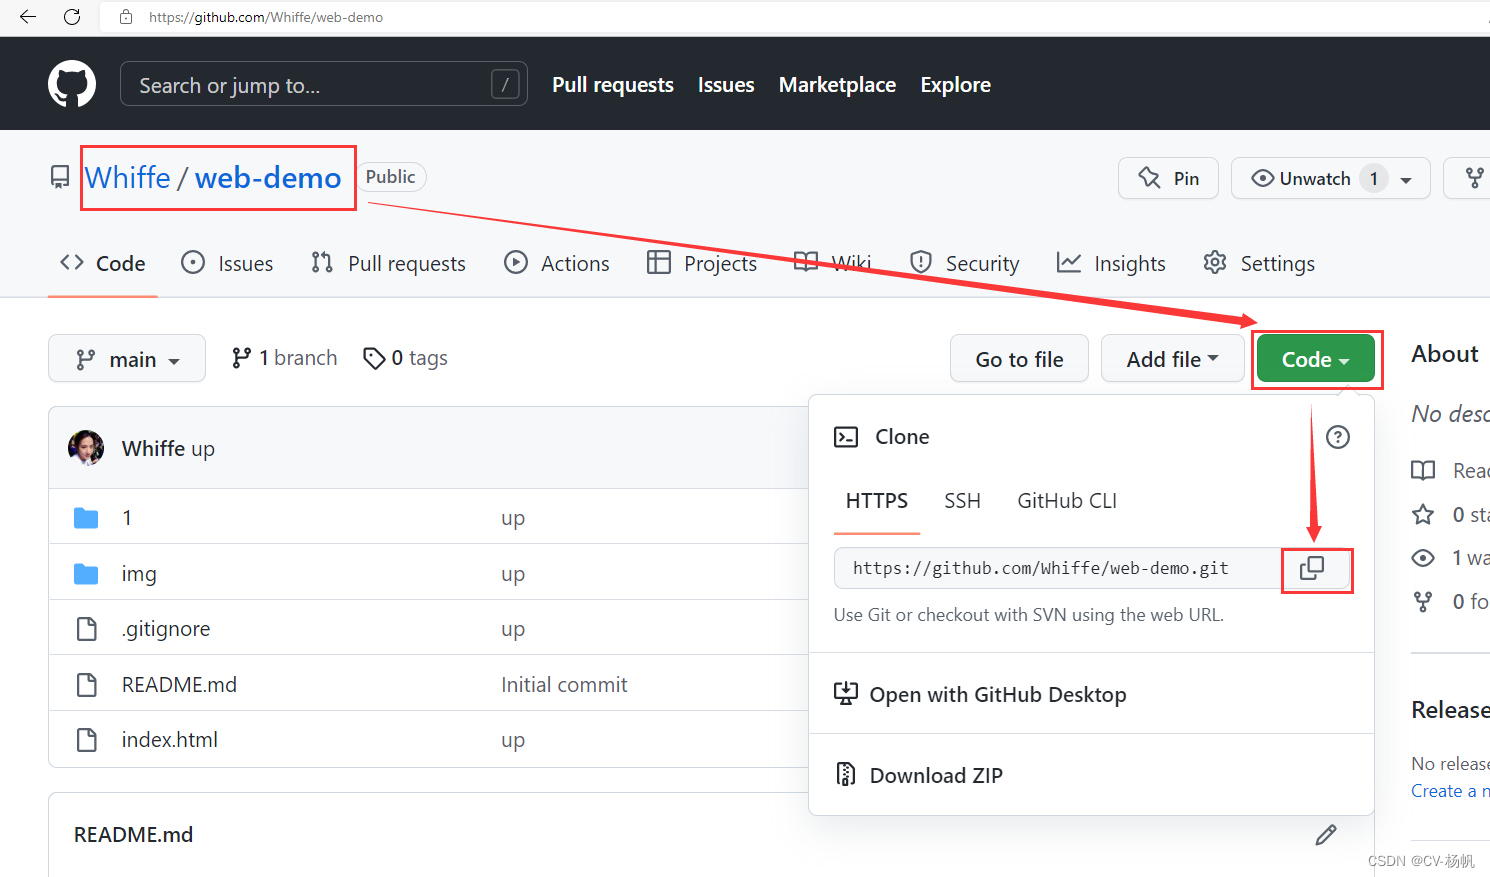Click the eye watching icon in About
The image size is (1490, 877).
pos(1423,558)
